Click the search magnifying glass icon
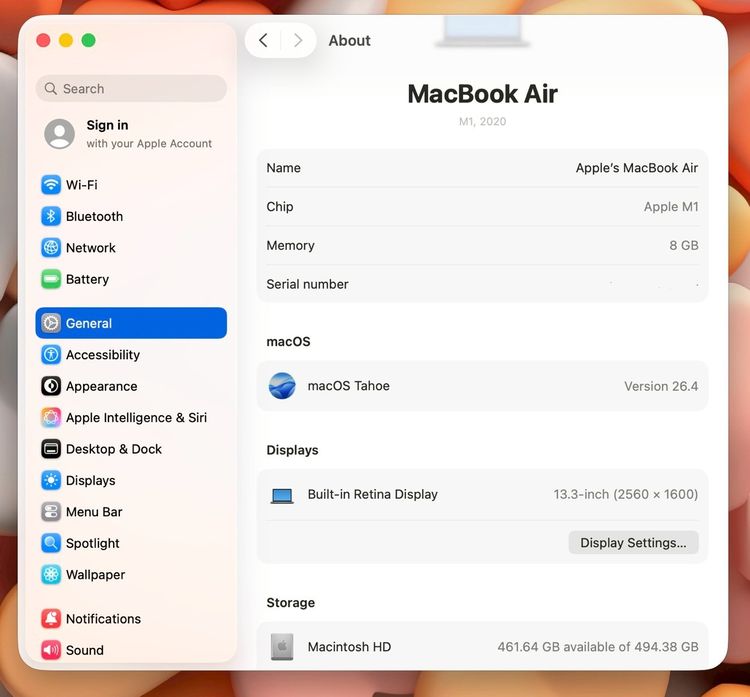 [x=51, y=89]
